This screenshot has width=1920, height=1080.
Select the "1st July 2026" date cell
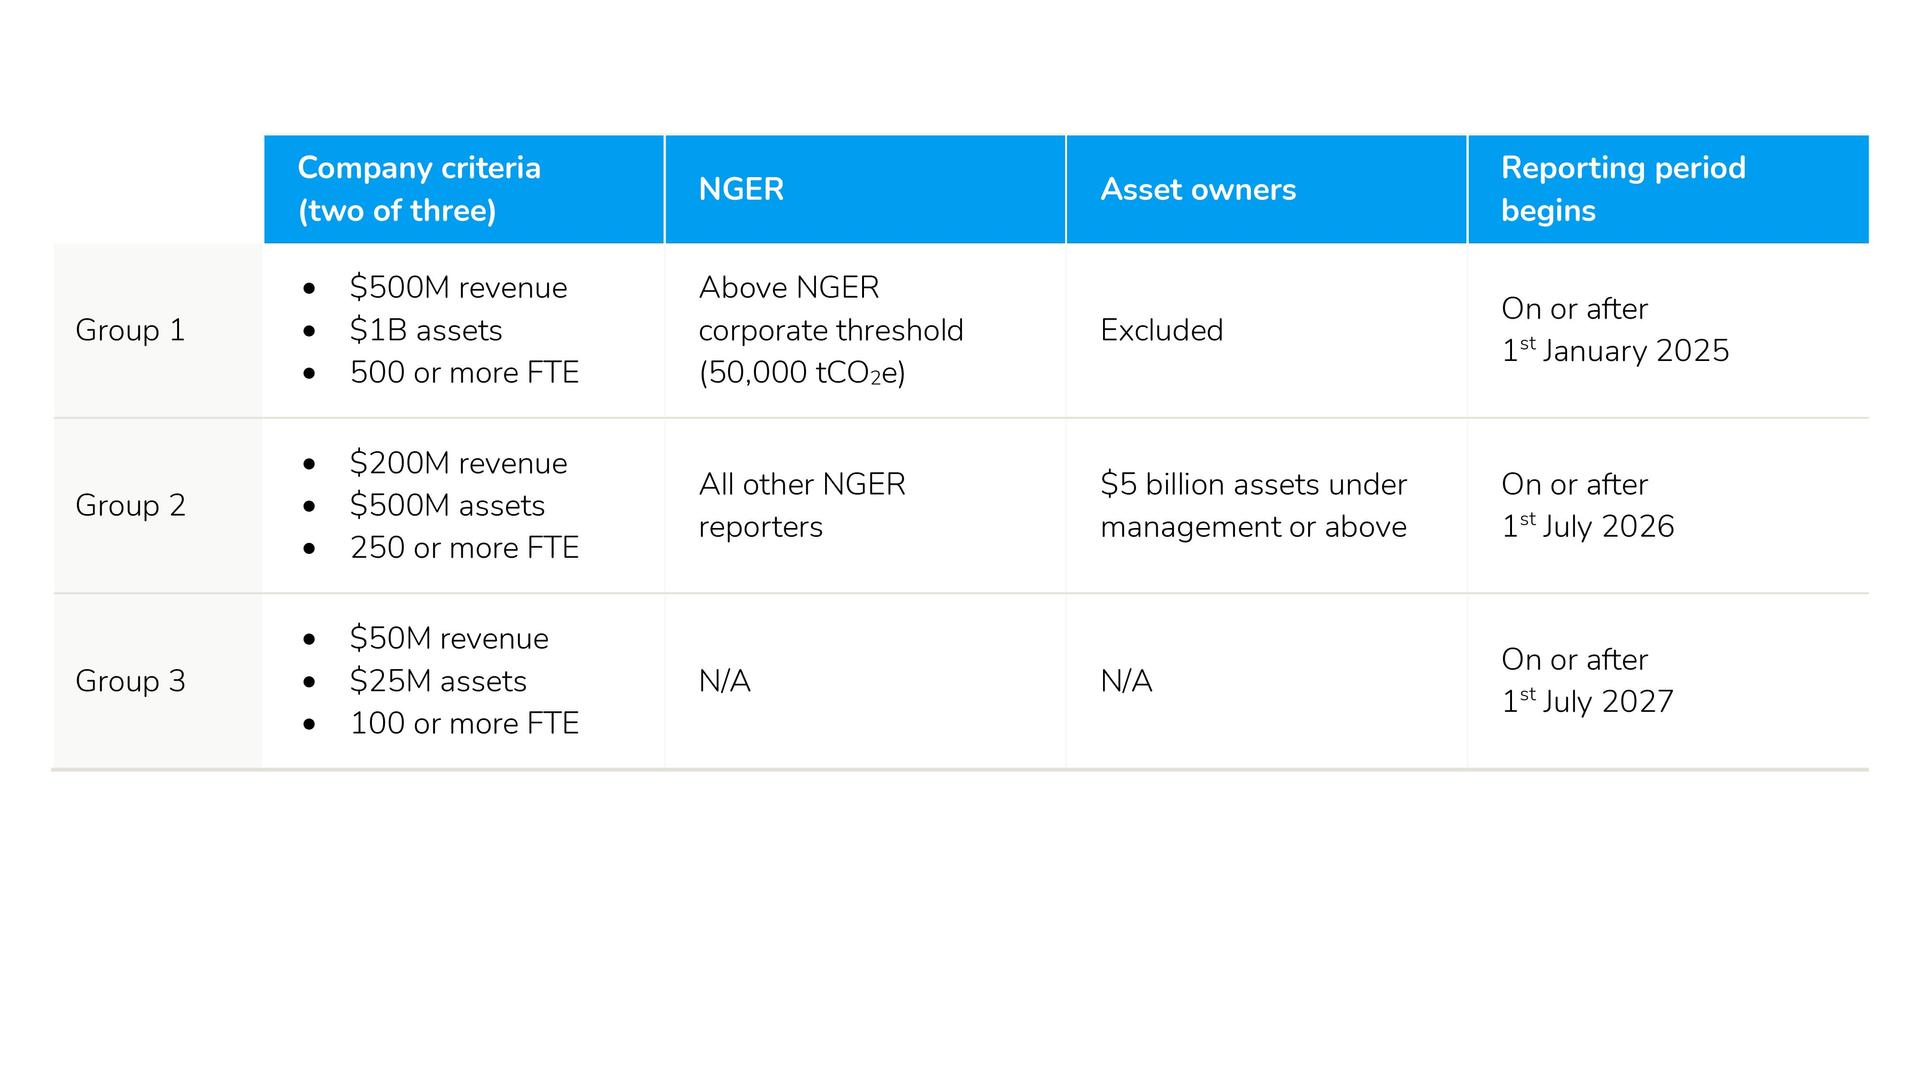(1588, 505)
